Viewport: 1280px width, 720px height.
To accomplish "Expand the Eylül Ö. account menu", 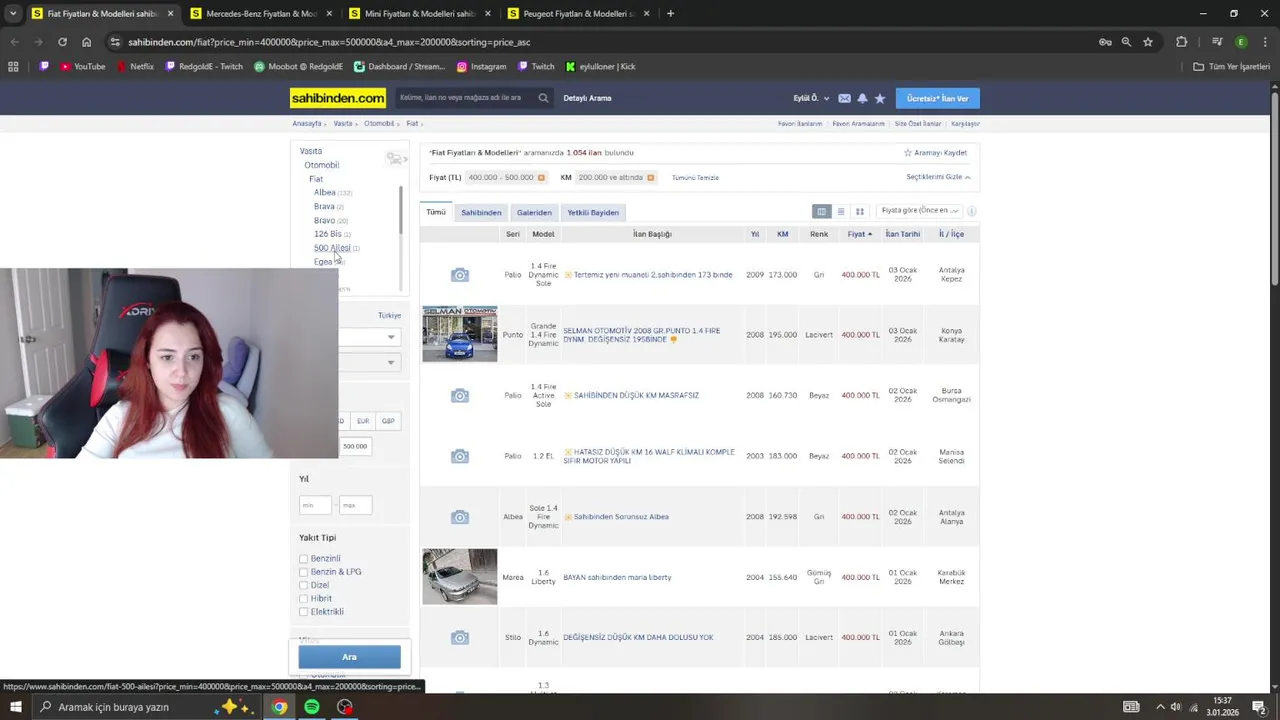I will point(811,98).
